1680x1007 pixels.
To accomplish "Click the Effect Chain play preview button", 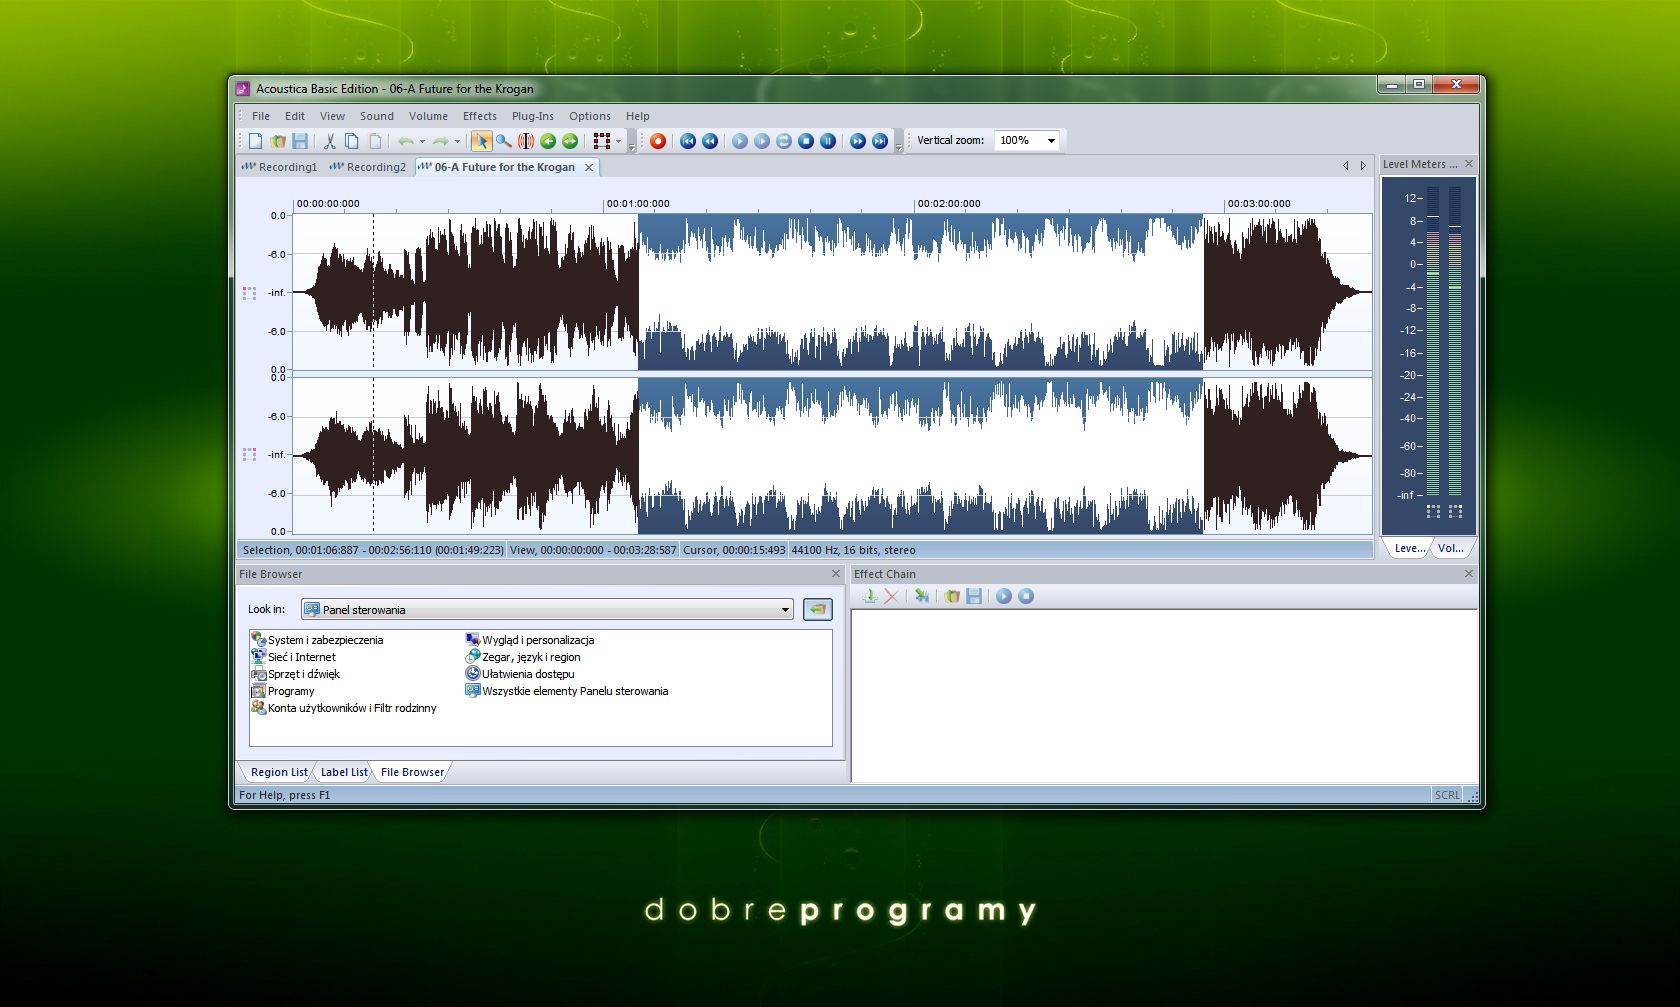I will [x=1003, y=596].
